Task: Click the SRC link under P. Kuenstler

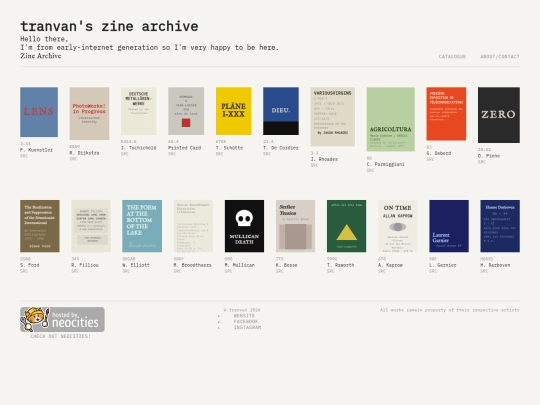Action: point(24,156)
